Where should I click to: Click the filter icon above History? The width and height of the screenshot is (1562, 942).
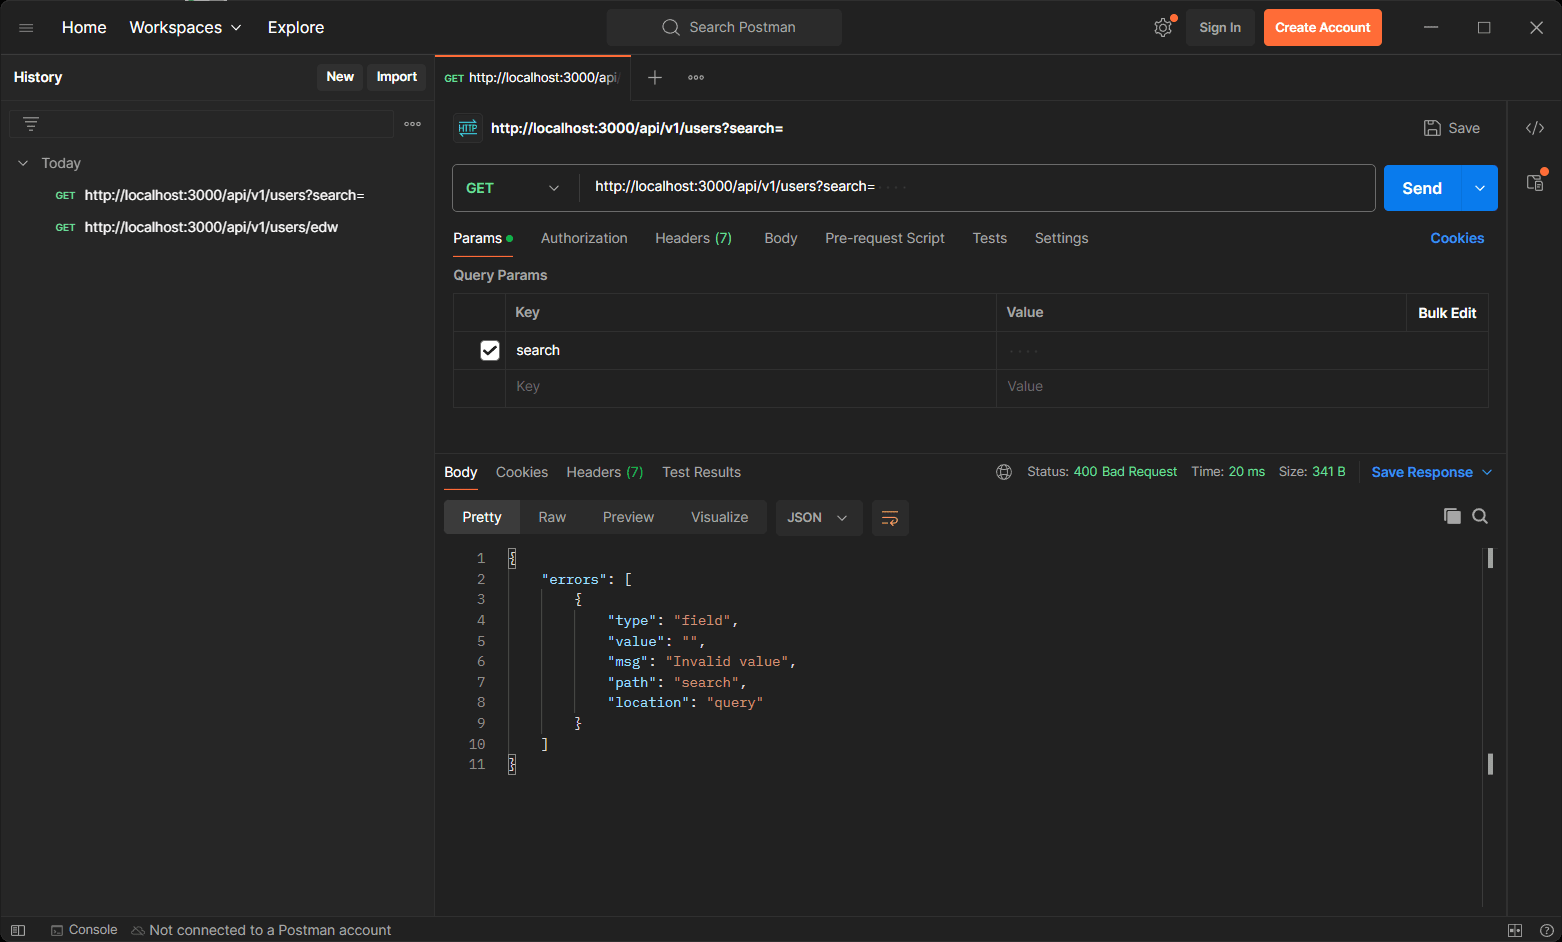30,123
